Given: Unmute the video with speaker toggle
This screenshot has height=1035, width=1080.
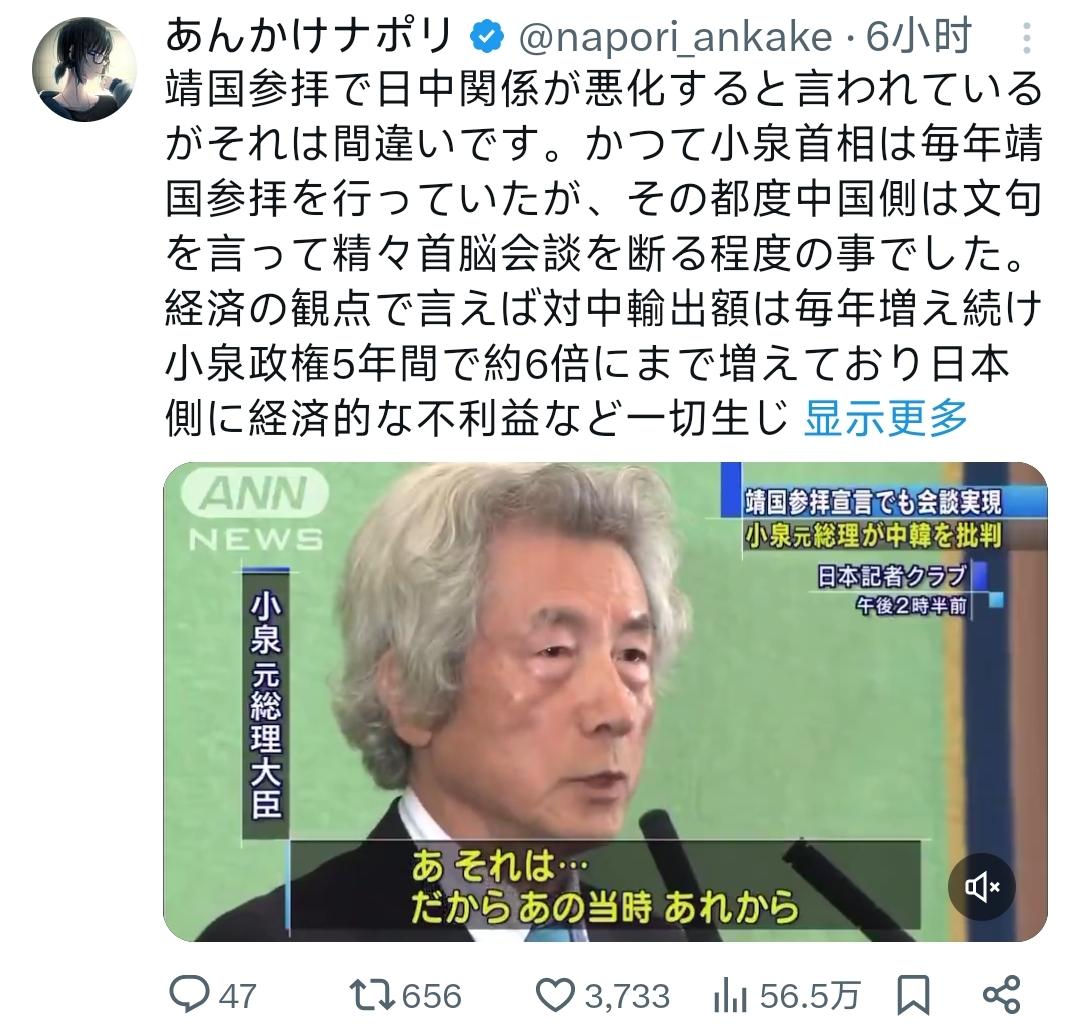Looking at the screenshot, I should tap(982, 887).
